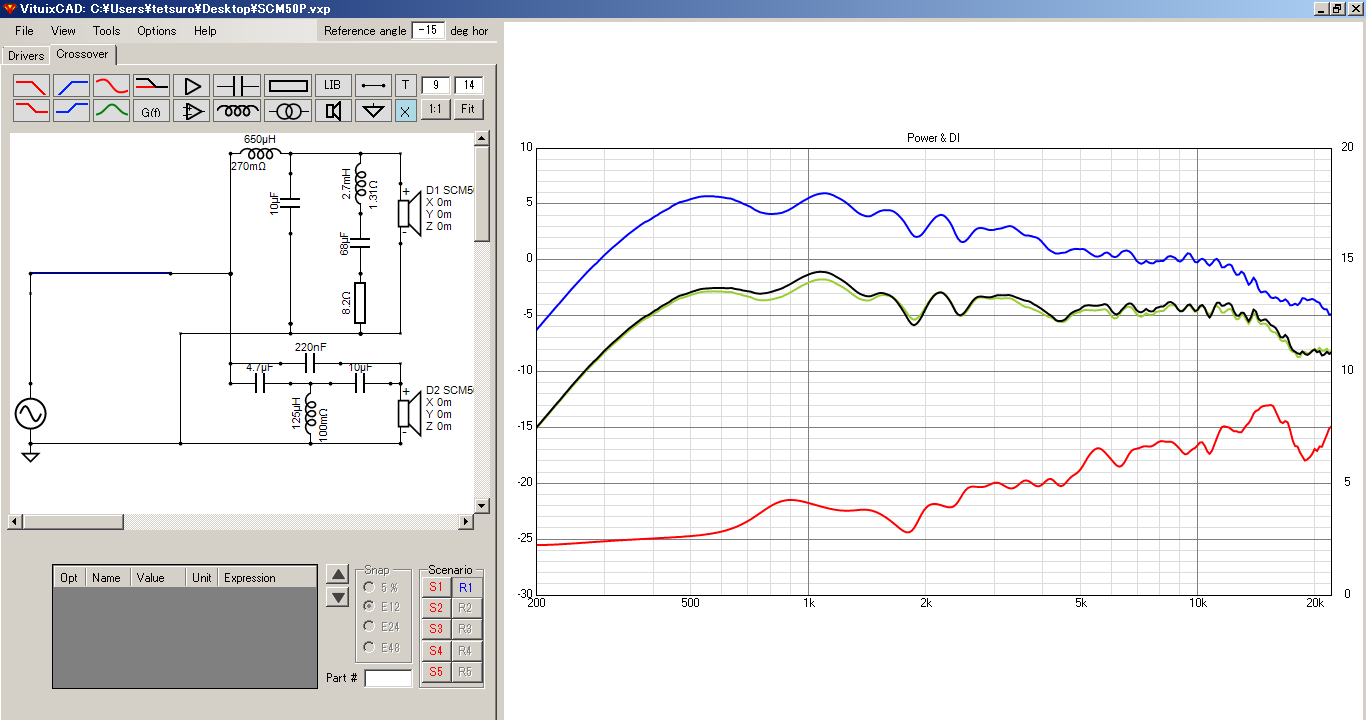Click schematic vertical scrollbar down arrow
Viewport: 1366px width, 720px height.
(x=482, y=506)
